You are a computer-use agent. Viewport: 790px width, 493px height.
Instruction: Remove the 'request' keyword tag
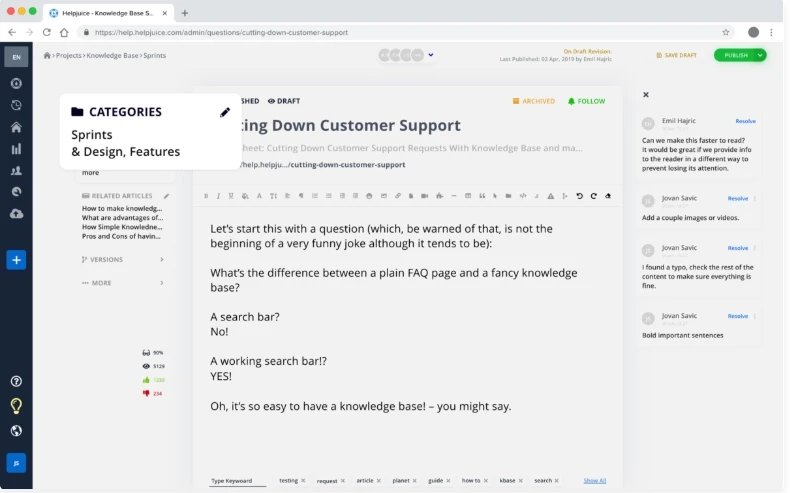343,481
